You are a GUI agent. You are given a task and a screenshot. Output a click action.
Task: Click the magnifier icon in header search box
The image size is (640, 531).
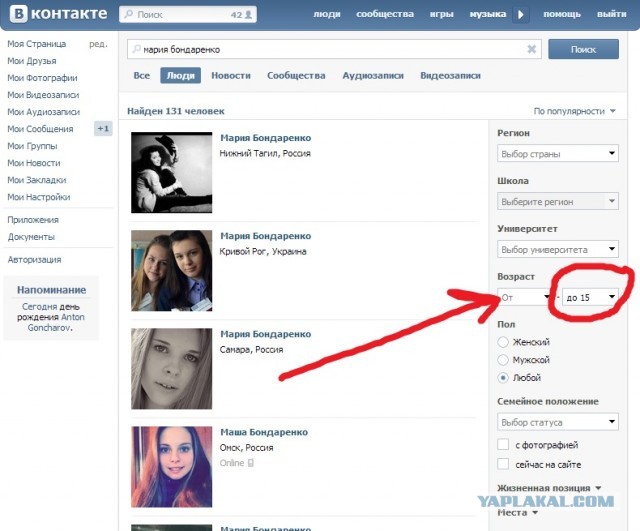(x=128, y=15)
